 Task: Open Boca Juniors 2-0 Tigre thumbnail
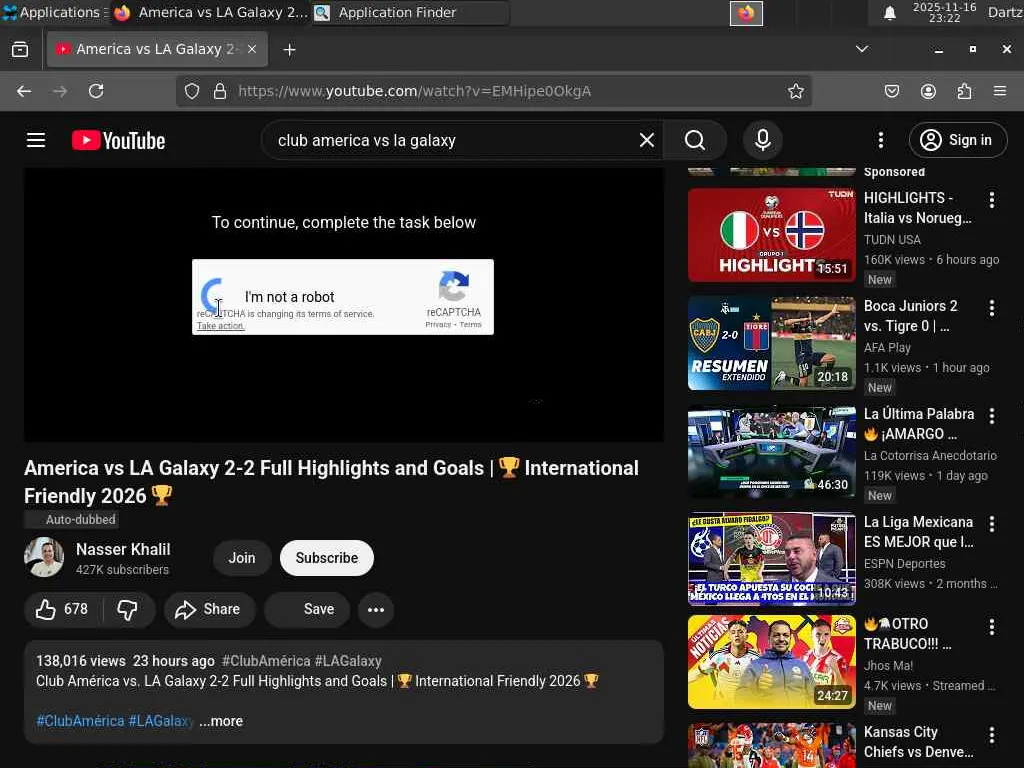(771, 343)
